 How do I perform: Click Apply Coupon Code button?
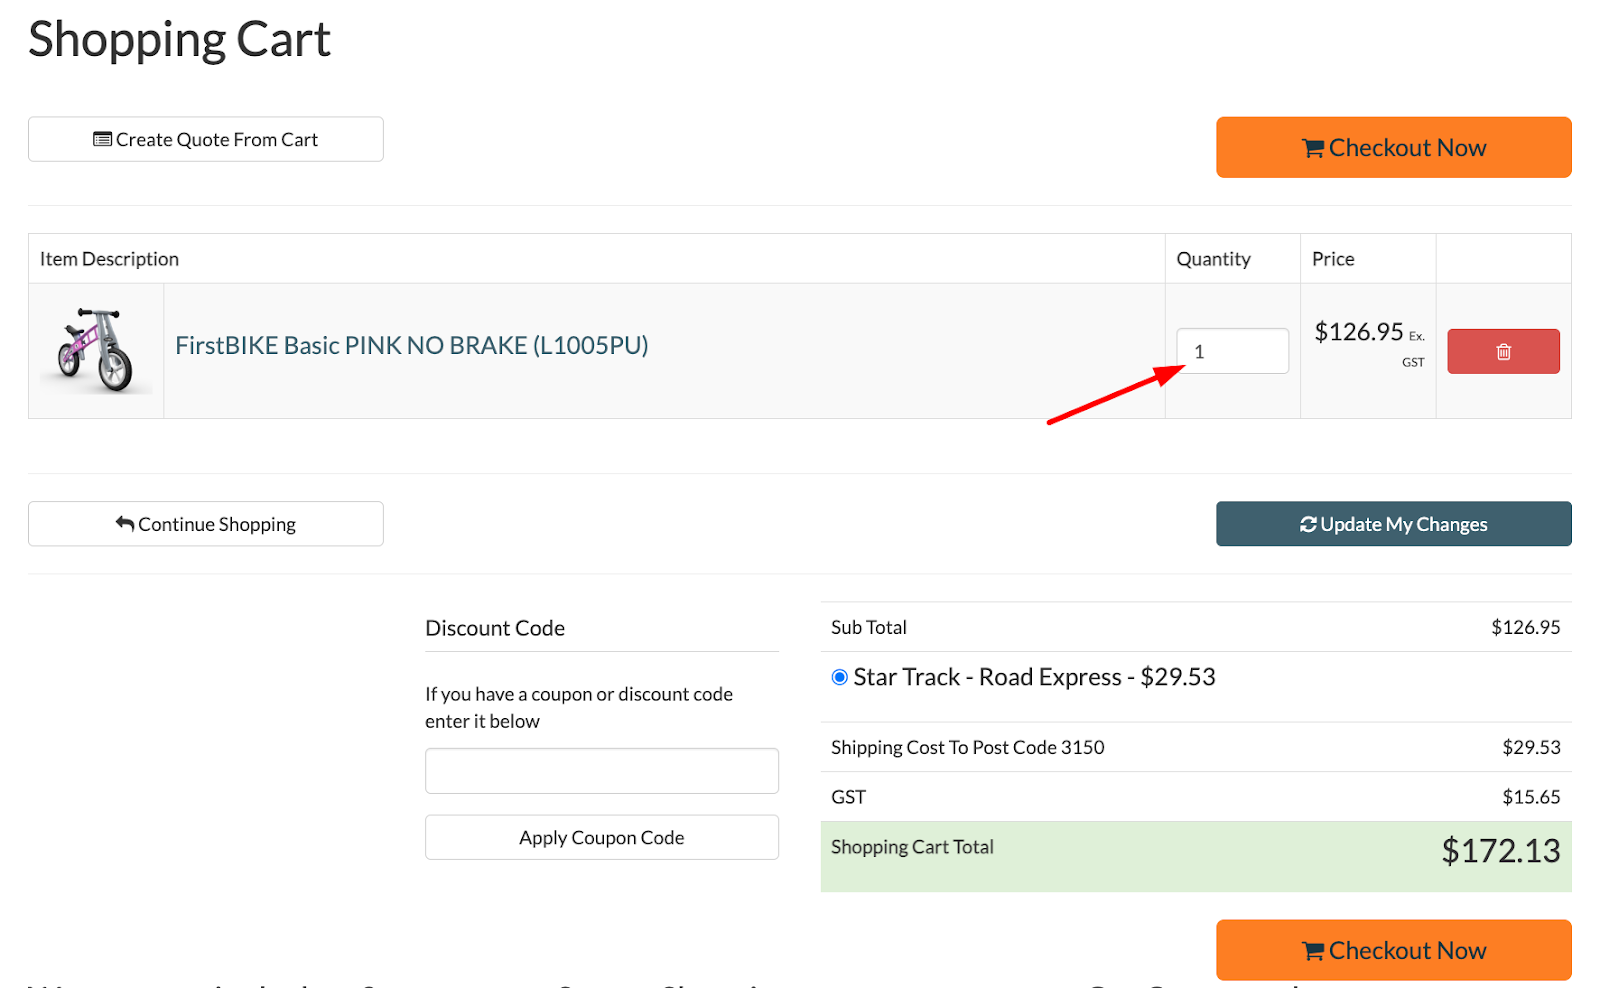coord(601,837)
